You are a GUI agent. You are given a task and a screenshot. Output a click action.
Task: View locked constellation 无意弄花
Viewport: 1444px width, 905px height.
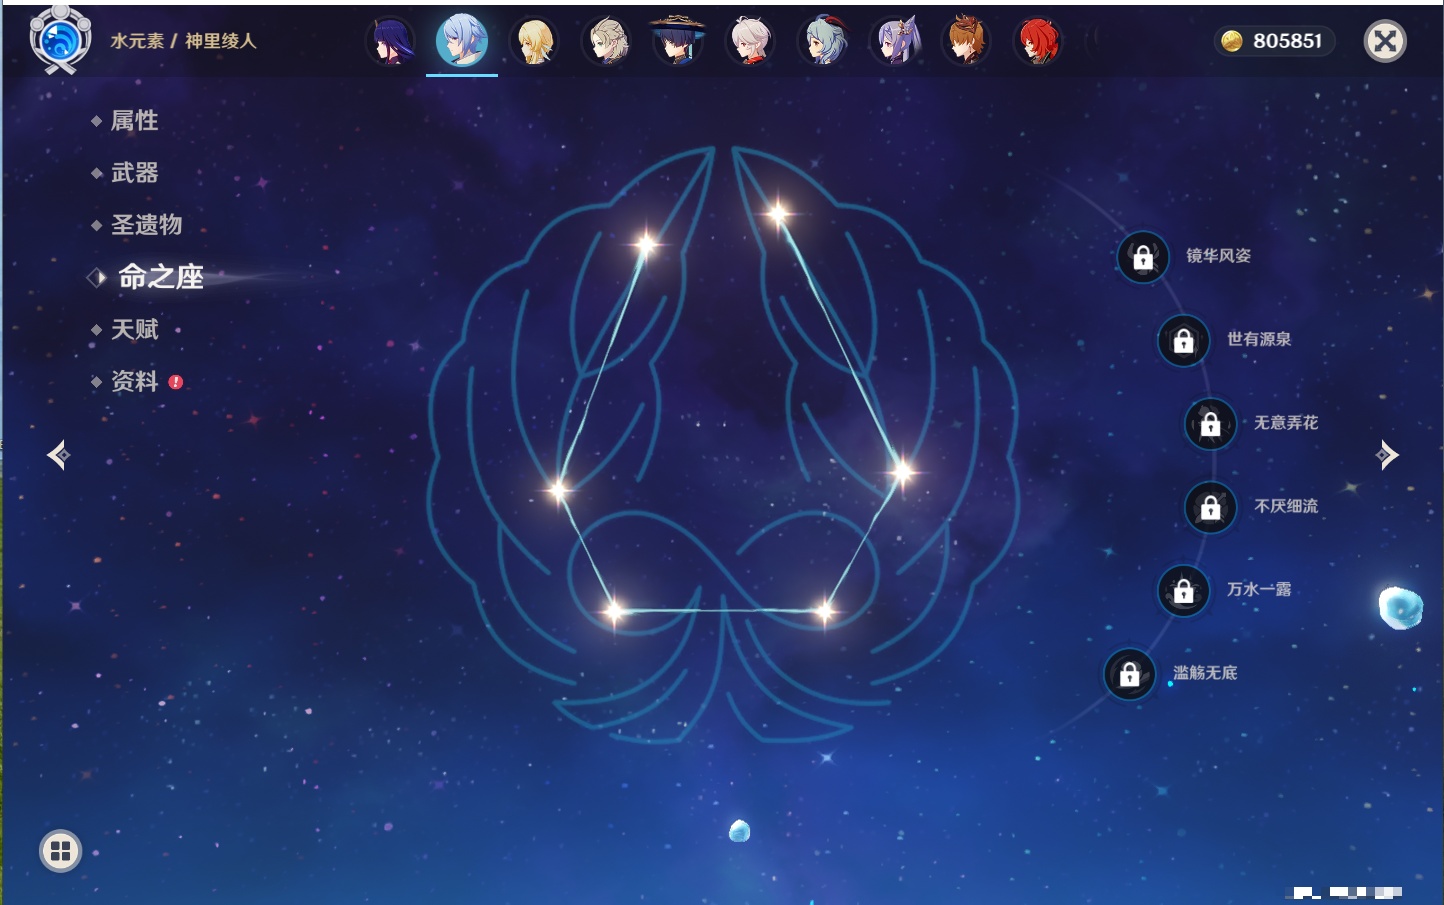(x=1211, y=424)
